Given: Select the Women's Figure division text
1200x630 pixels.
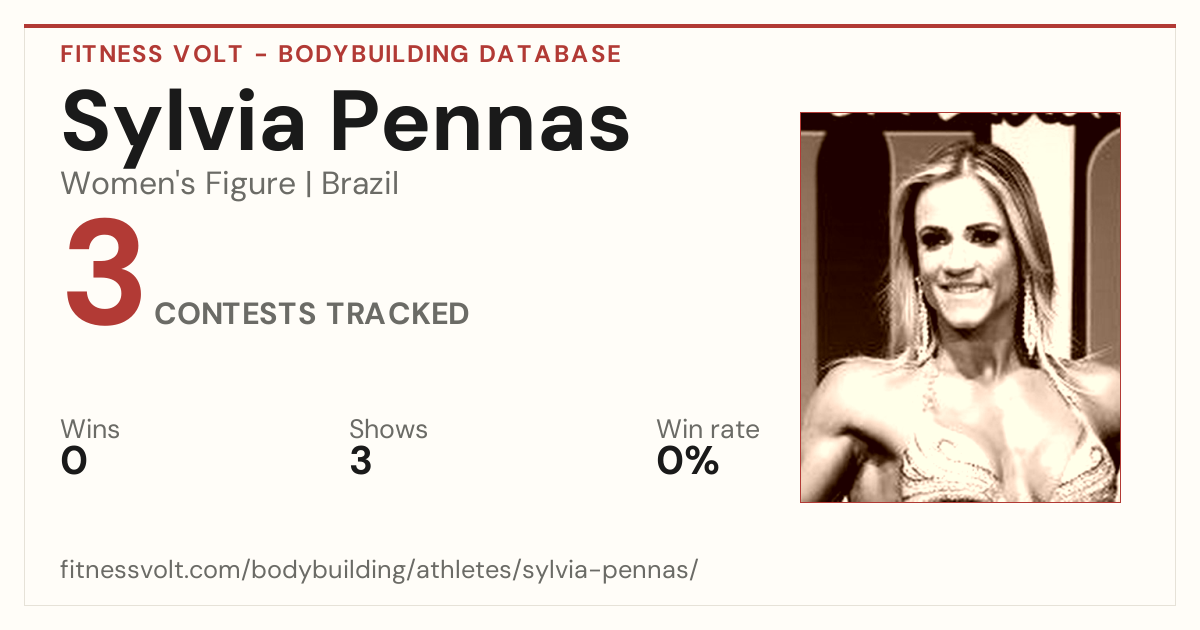Looking at the screenshot, I should pos(178,184).
